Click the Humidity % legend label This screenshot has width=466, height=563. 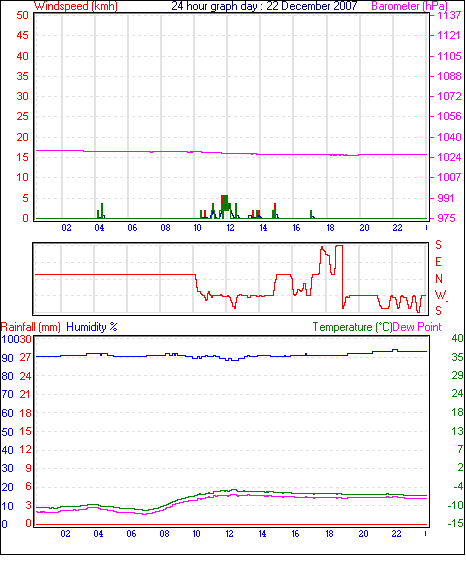click(92, 327)
